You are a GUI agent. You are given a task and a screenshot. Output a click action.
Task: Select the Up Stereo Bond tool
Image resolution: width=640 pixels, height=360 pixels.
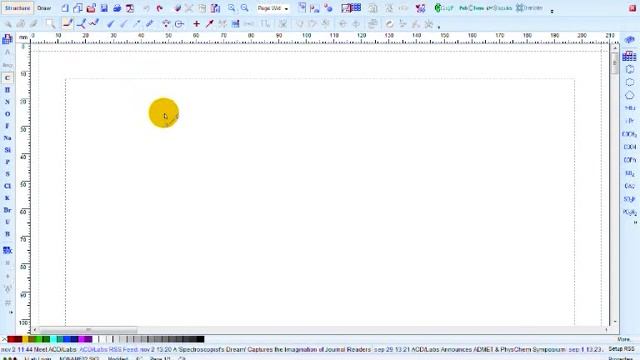(110, 24)
